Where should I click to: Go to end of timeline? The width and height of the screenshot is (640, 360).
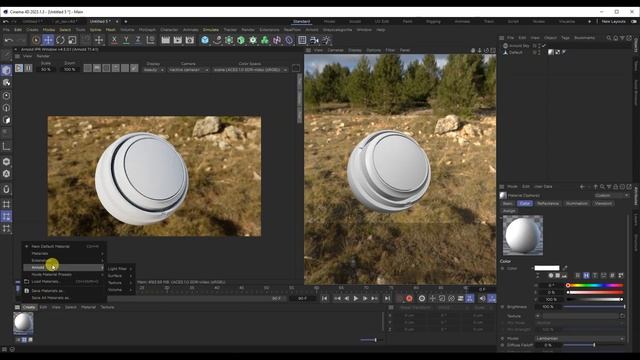(x=387, y=298)
